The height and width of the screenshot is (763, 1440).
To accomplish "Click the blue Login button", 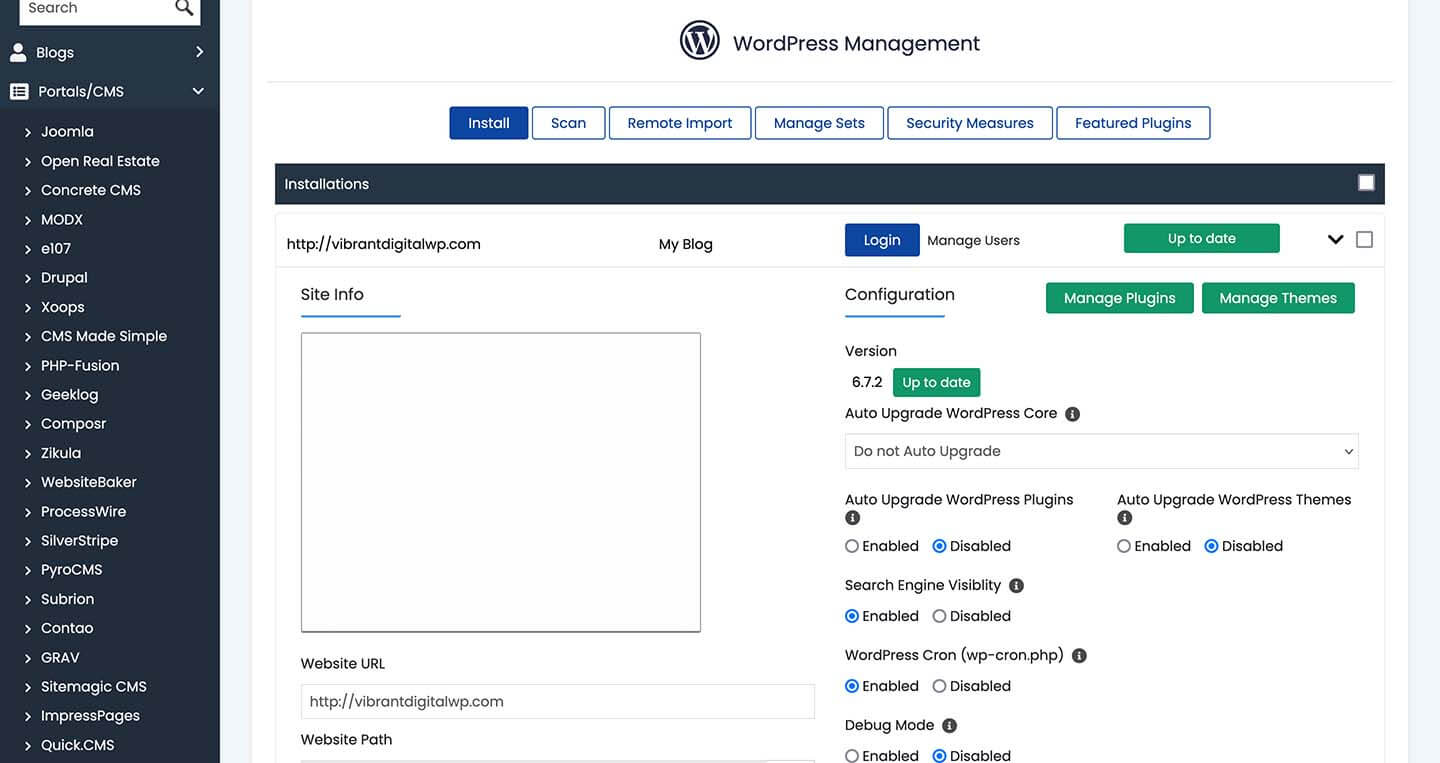I will [x=882, y=240].
